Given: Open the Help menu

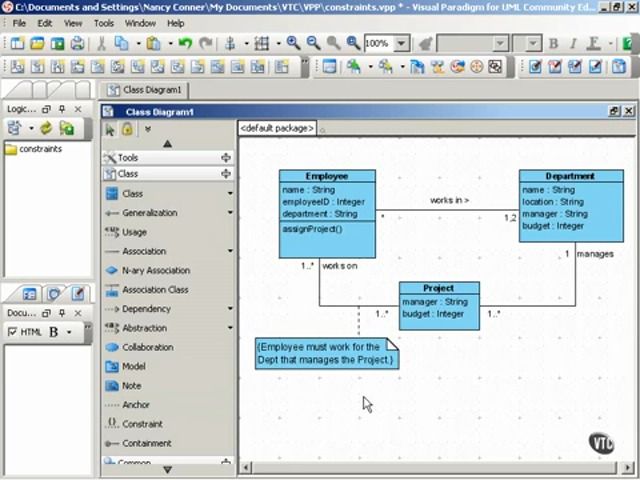Looking at the screenshot, I should 176,23.
